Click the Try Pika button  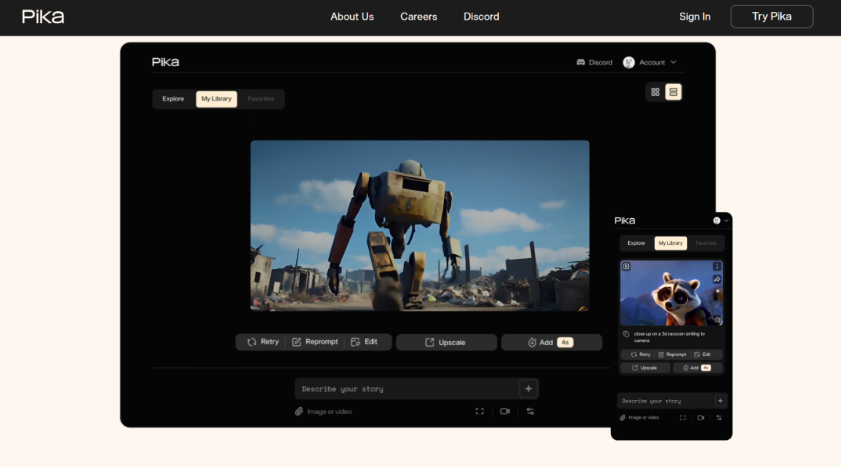[x=771, y=16]
